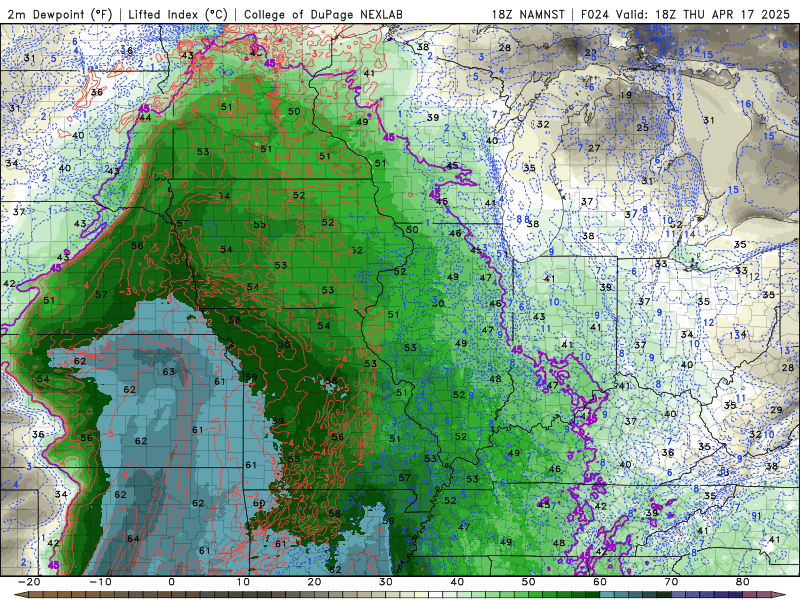Click the "F024 Valid: 18Z THU APR 17 2025" text
The height and width of the screenshot is (600, 800).
click(x=685, y=14)
